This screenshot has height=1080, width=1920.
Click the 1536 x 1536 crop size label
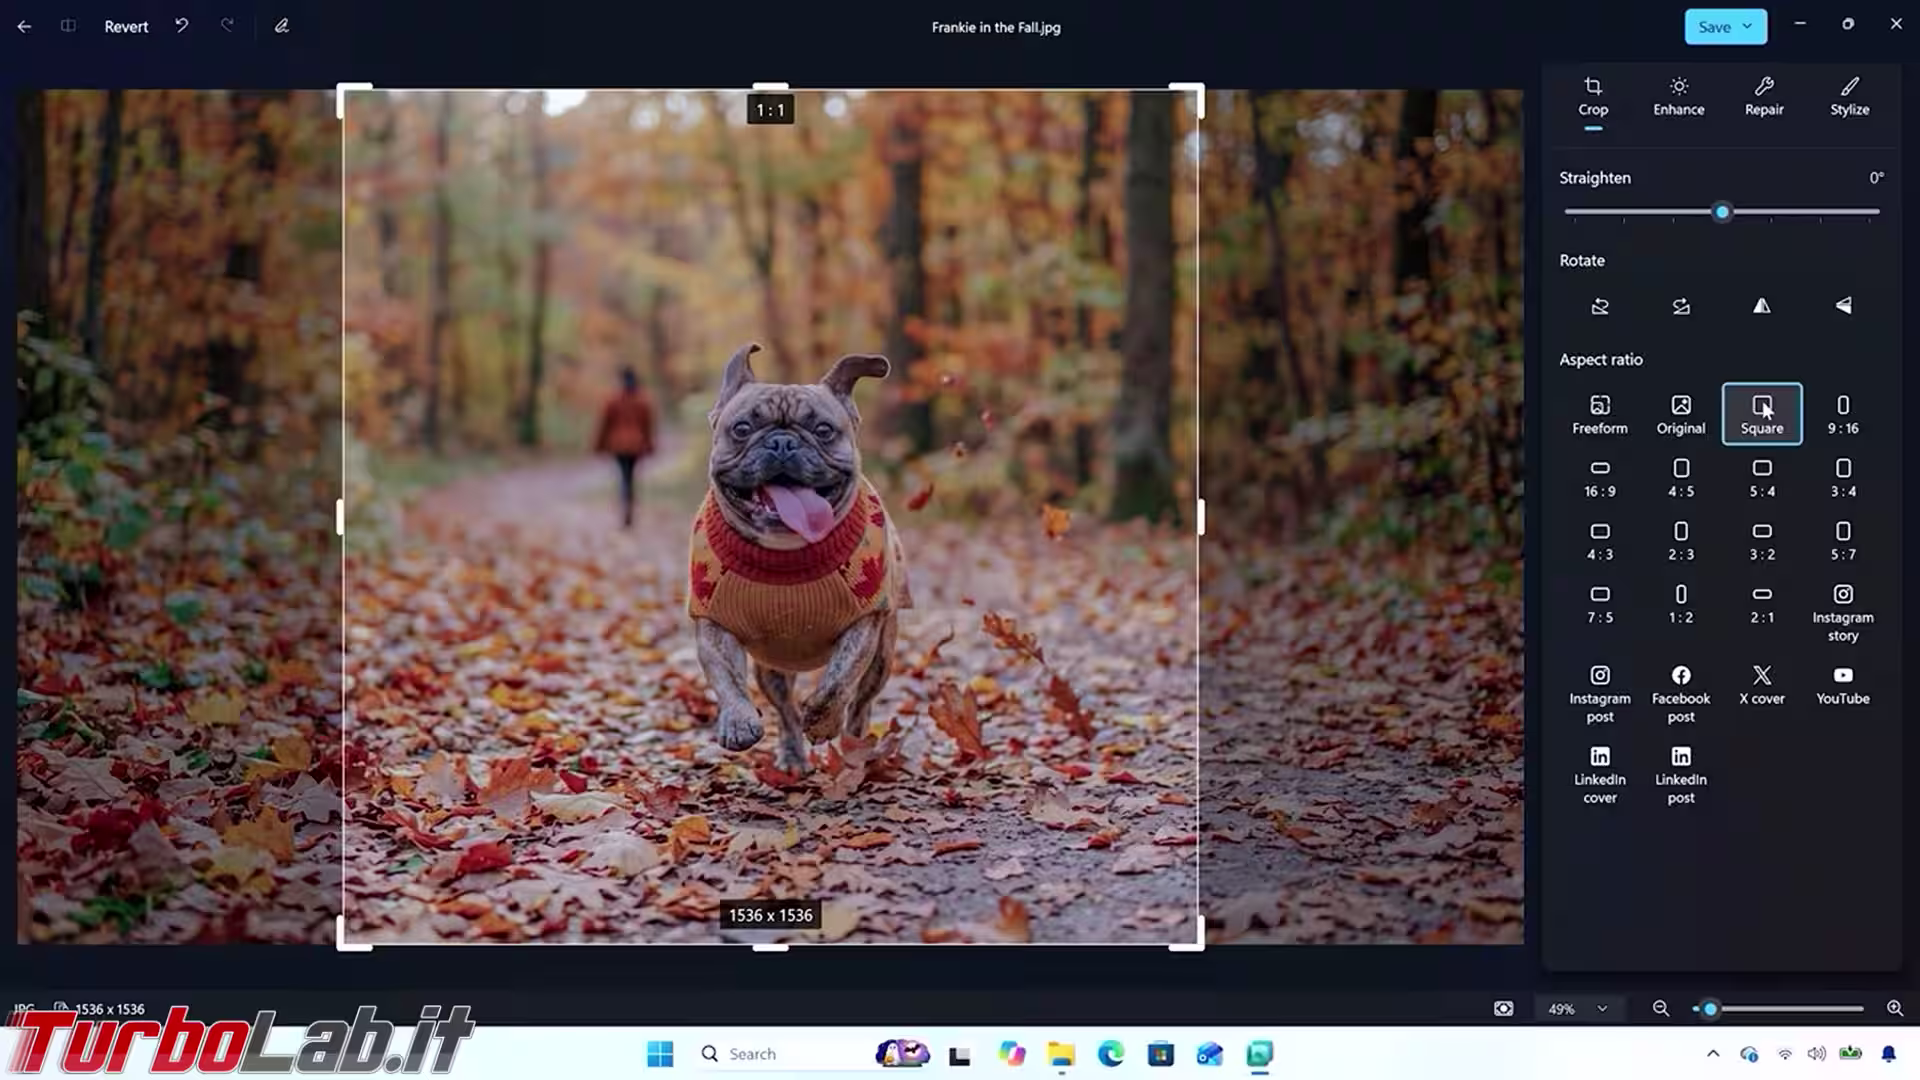(x=770, y=915)
